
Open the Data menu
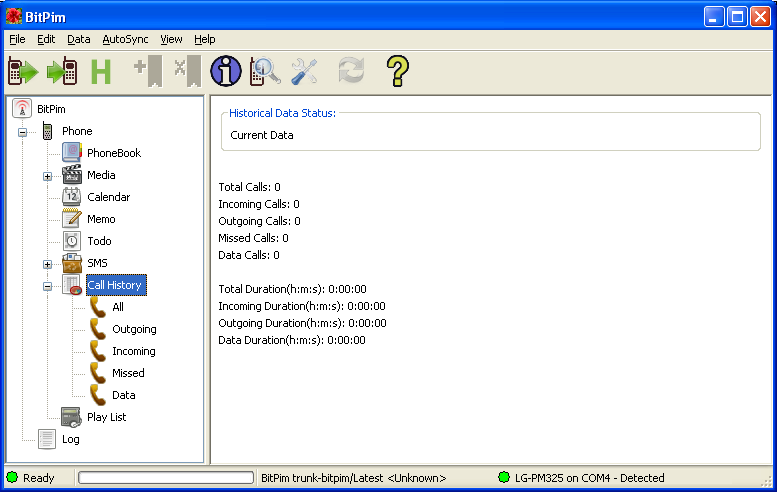point(79,39)
